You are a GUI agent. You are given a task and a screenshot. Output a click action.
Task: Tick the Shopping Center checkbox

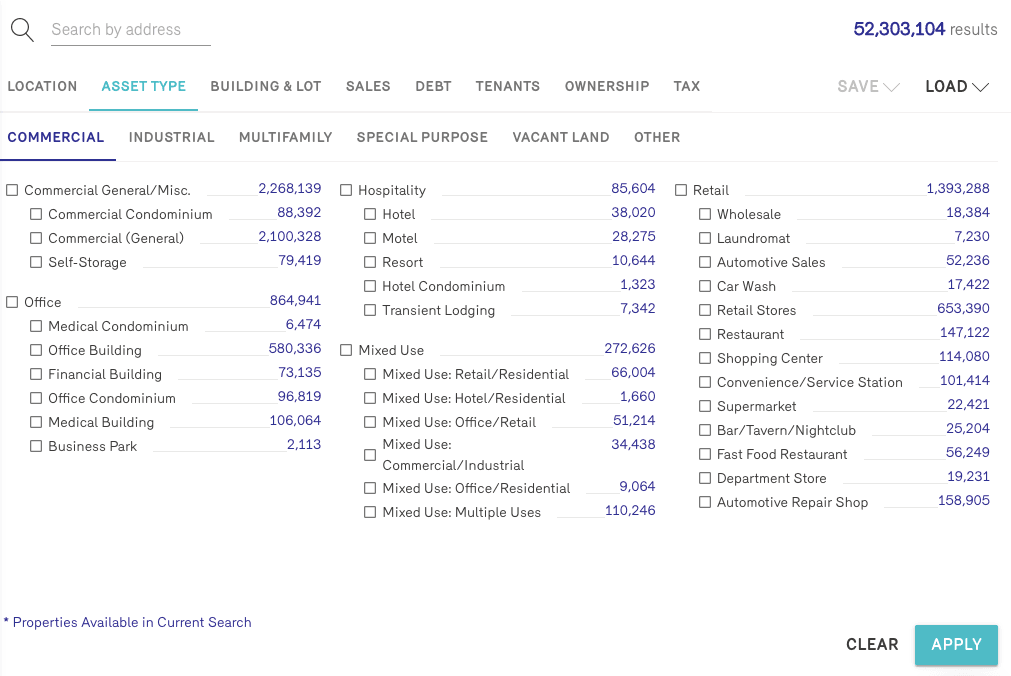pyautogui.click(x=705, y=359)
